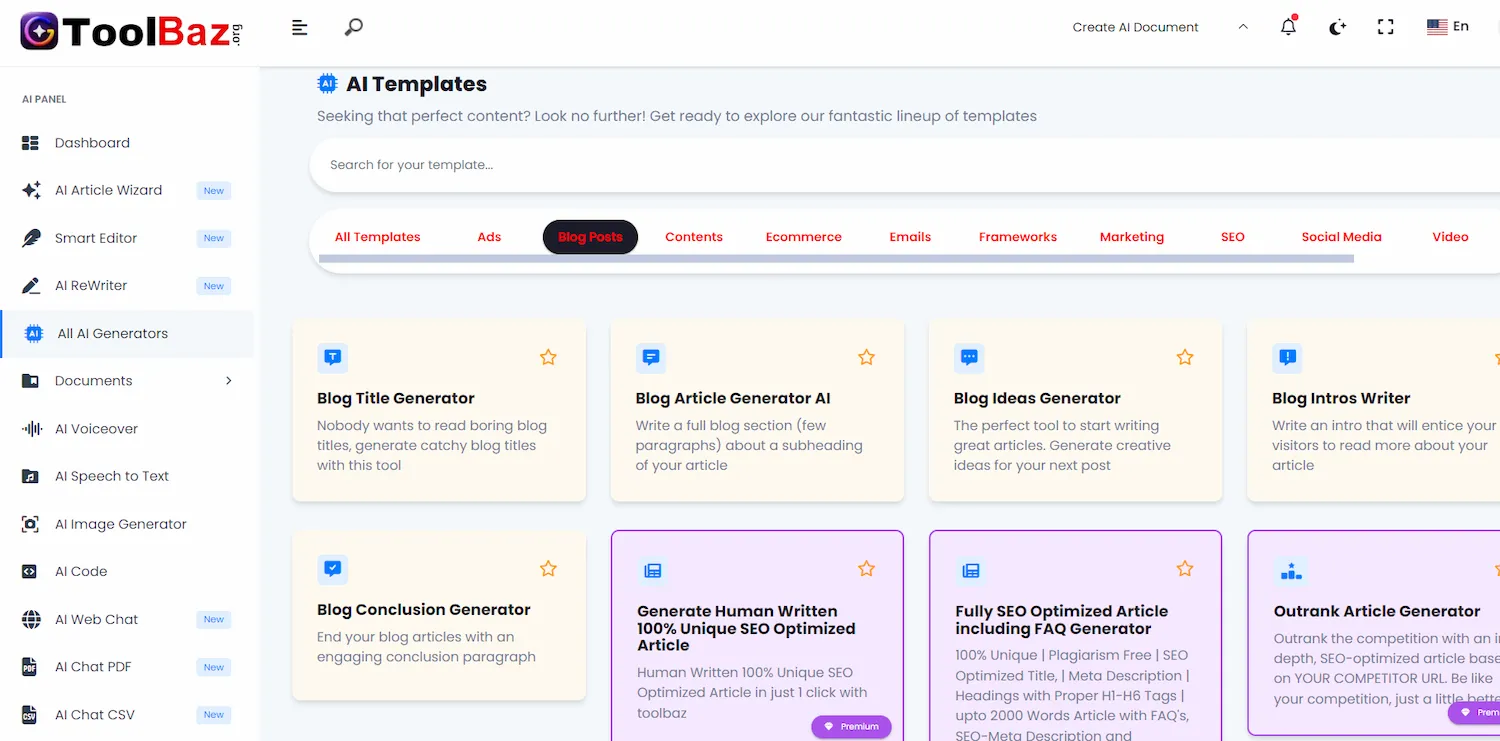Focus the template search field

click(904, 165)
